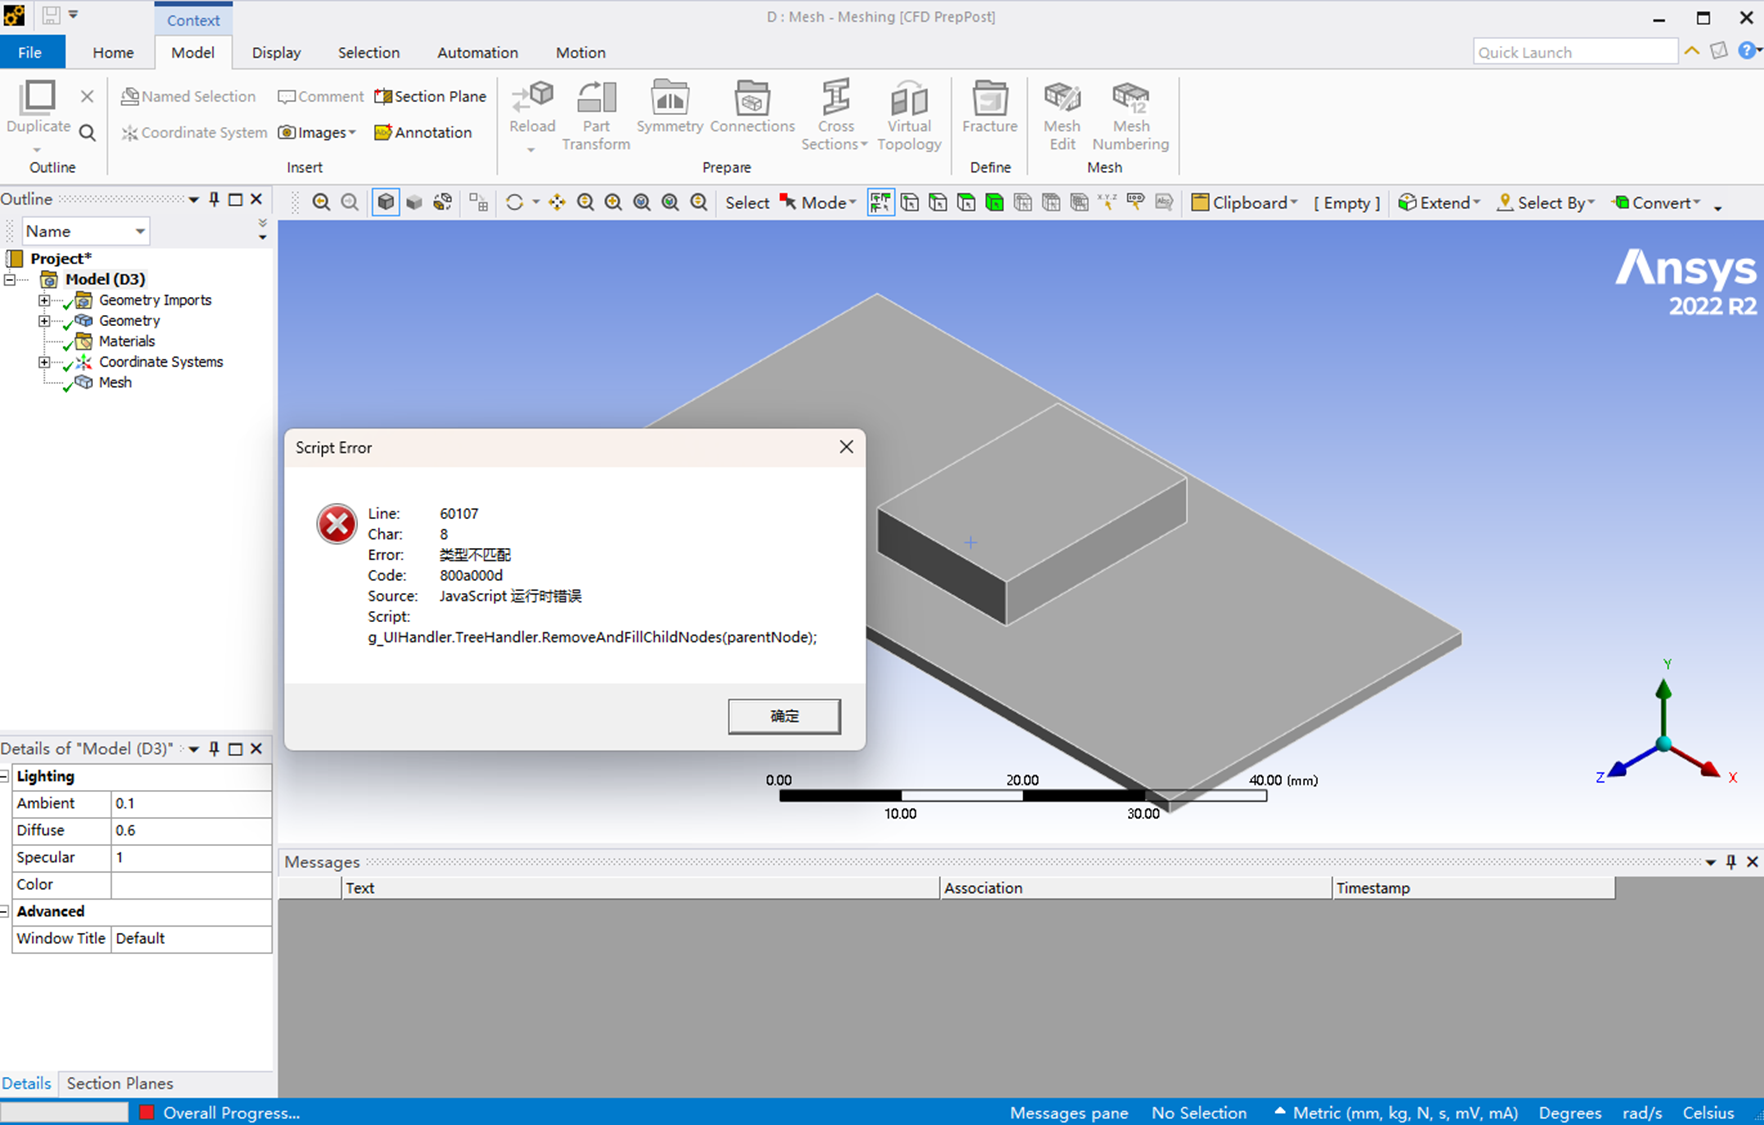The height and width of the screenshot is (1125, 1764).
Task: Expand the Geometry tree node
Action: (x=44, y=321)
